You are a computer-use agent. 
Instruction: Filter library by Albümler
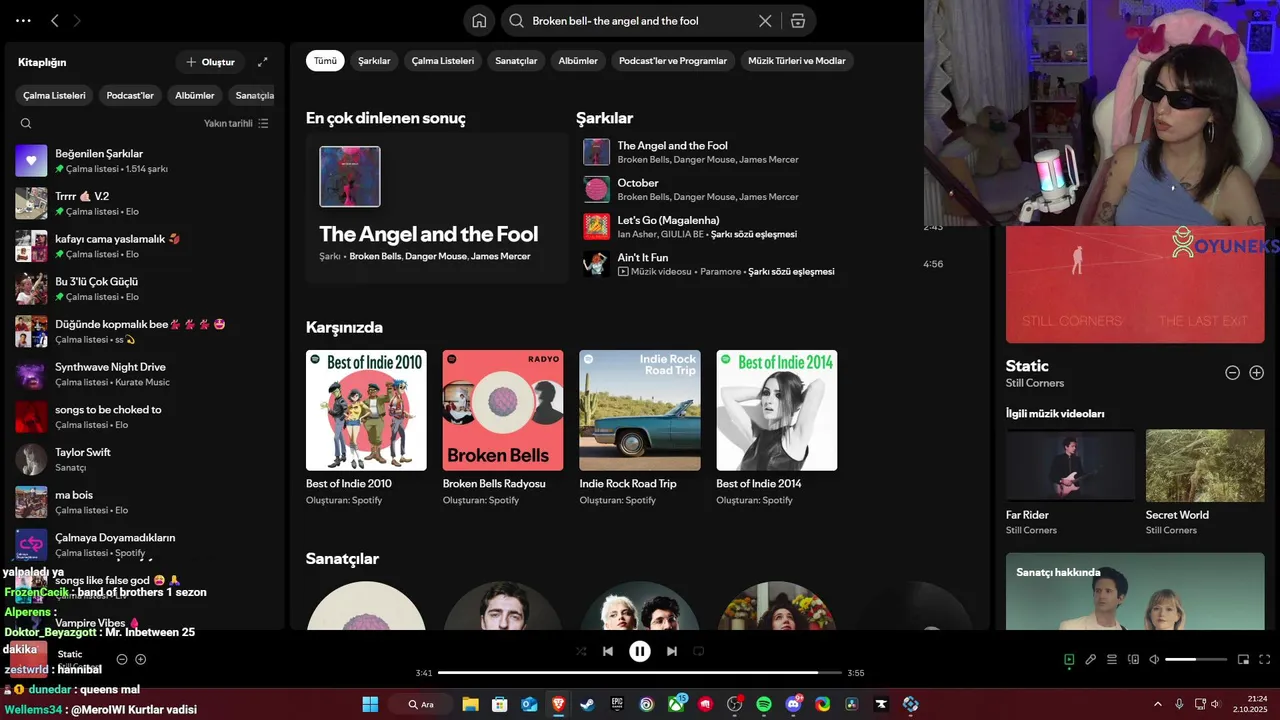click(195, 95)
